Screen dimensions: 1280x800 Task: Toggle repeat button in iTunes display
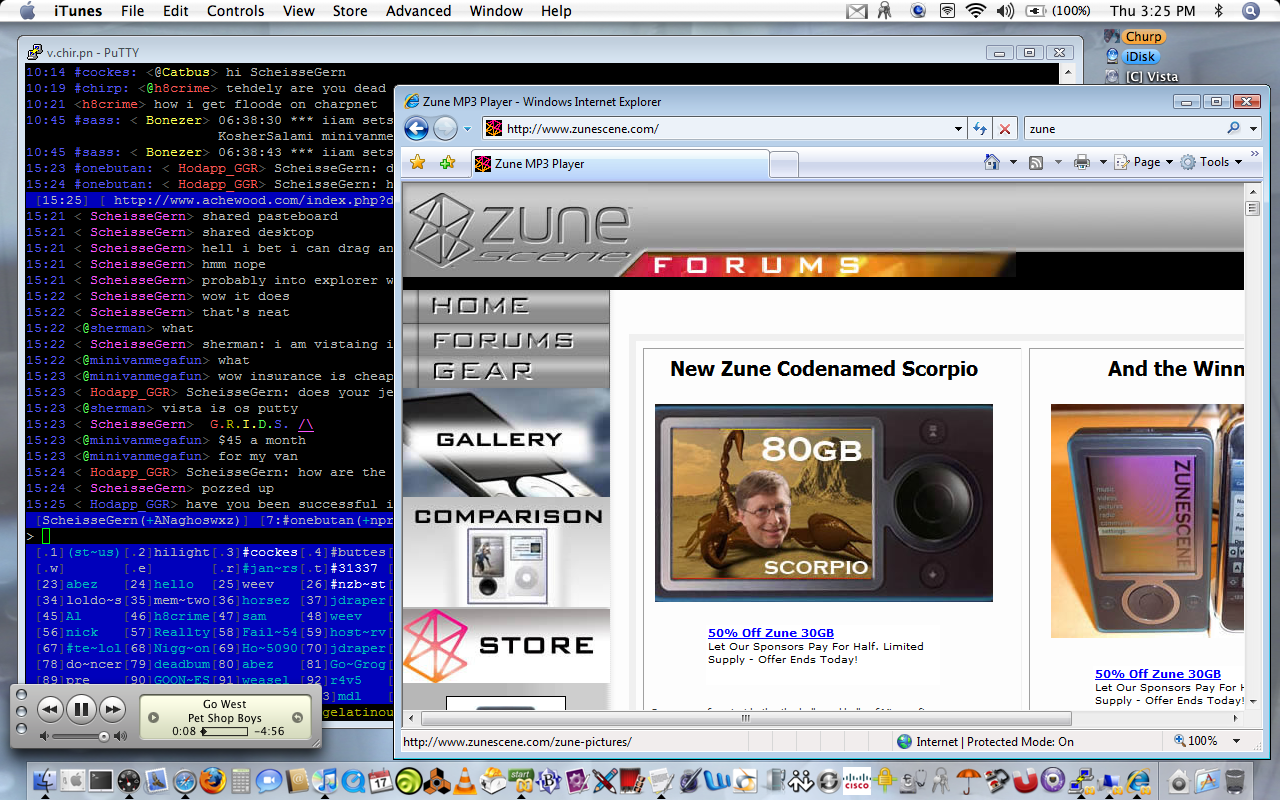[297, 718]
